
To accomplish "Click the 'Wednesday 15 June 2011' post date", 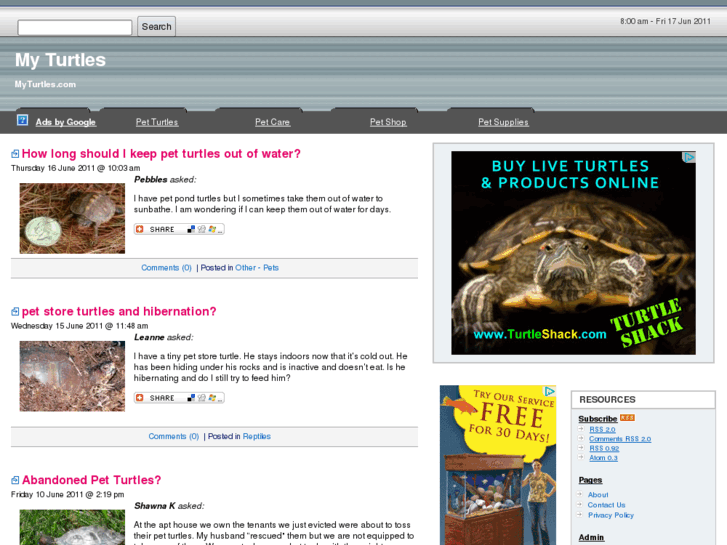I will (79, 326).
